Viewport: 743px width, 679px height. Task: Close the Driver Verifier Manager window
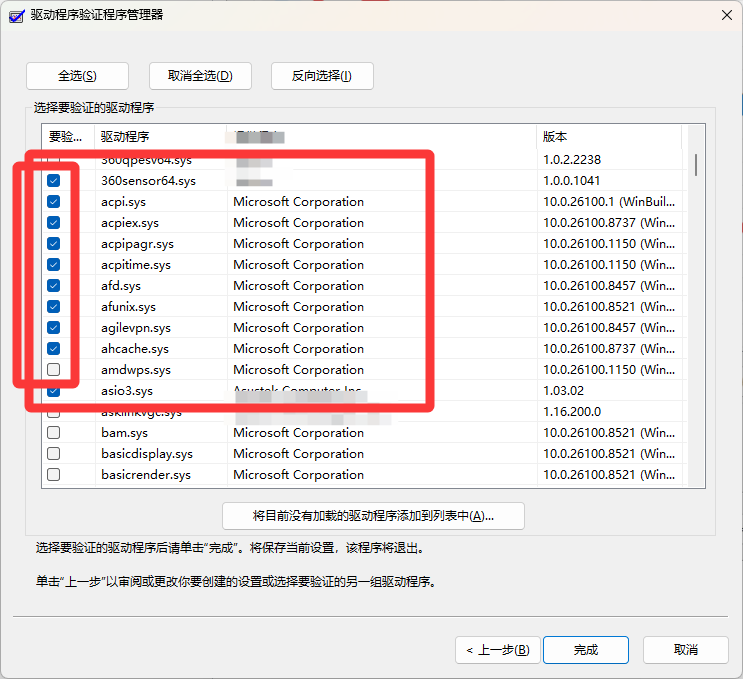click(x=727, y=15)
